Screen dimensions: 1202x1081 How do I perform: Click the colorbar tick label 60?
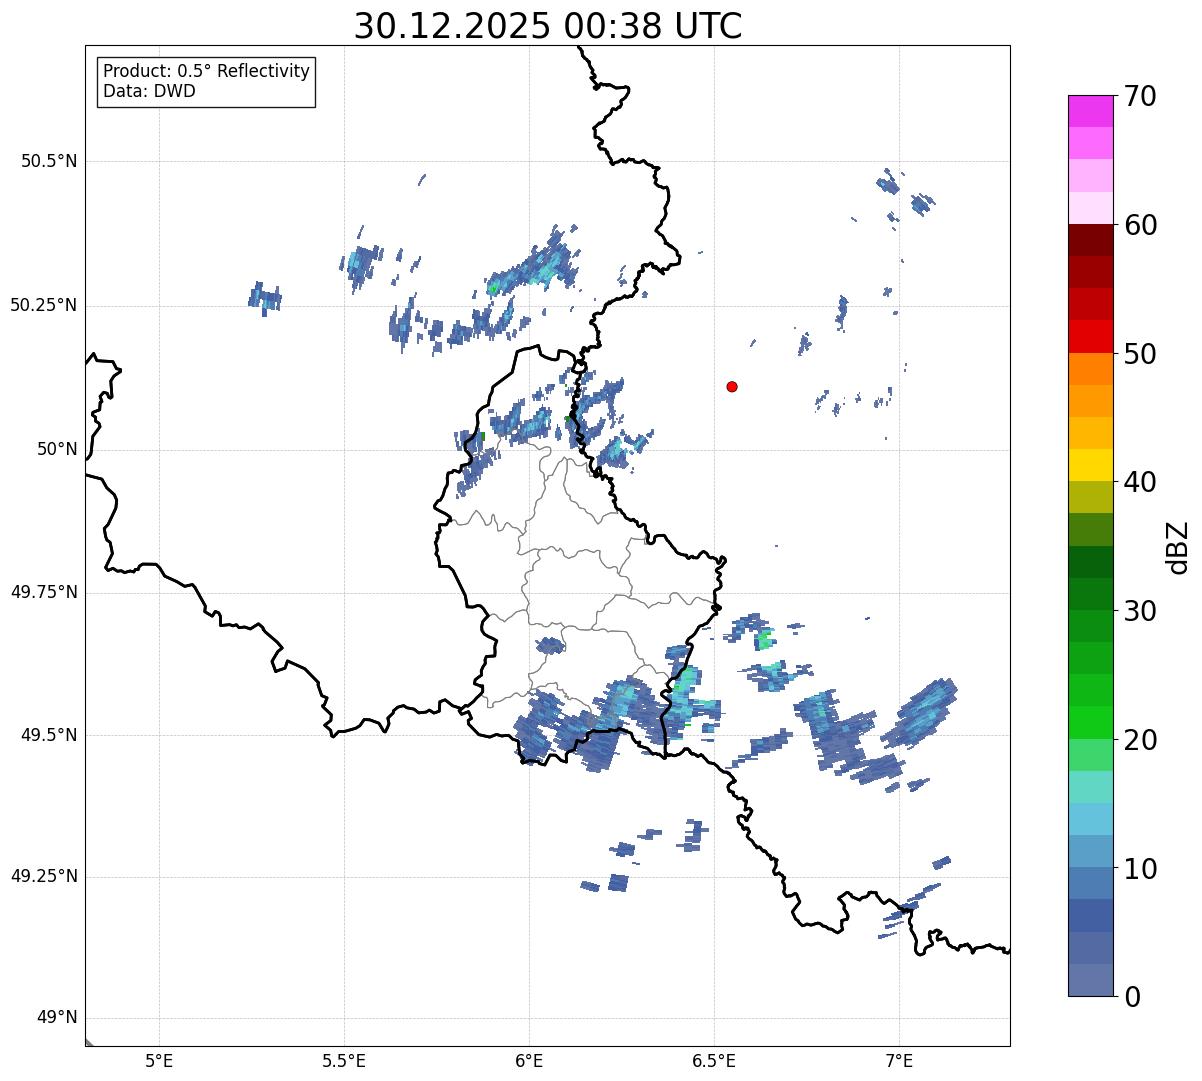coord(1140,225)
